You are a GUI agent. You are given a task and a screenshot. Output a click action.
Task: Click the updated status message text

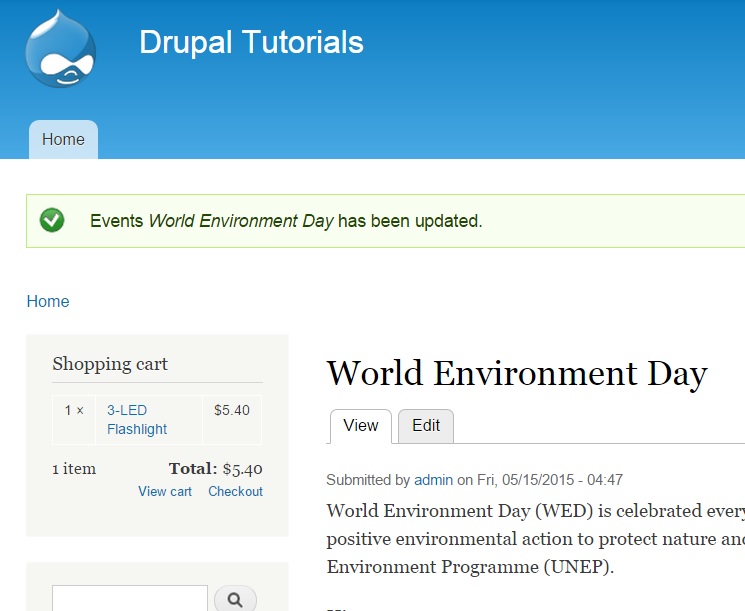[286, 221]
